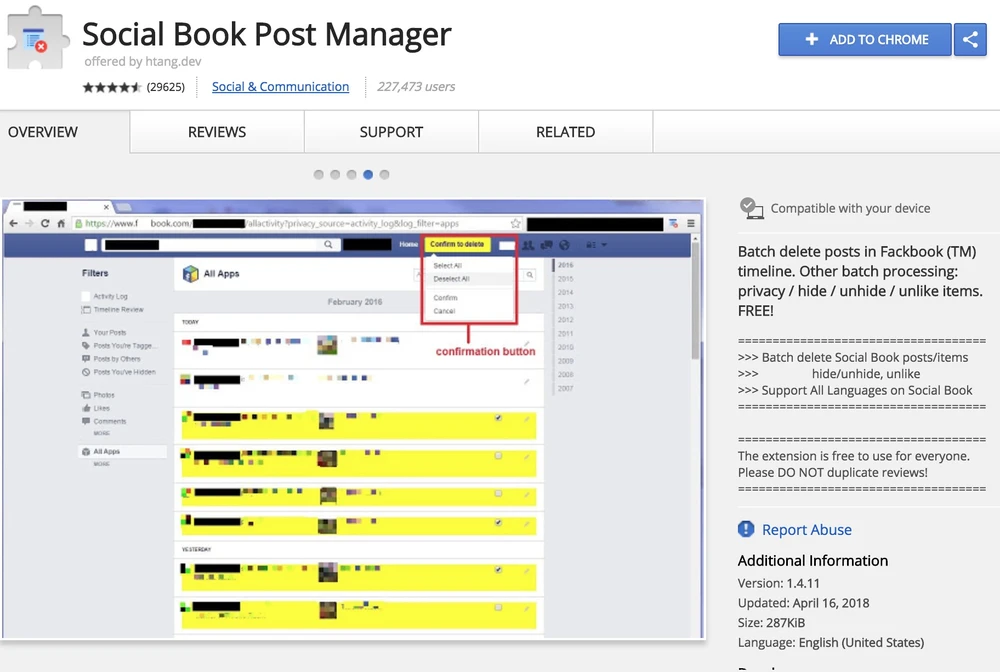1000x672 pixels.
Task: Click the tag icon beside Posts You're Tagged
Action: [x=85, y=346]
